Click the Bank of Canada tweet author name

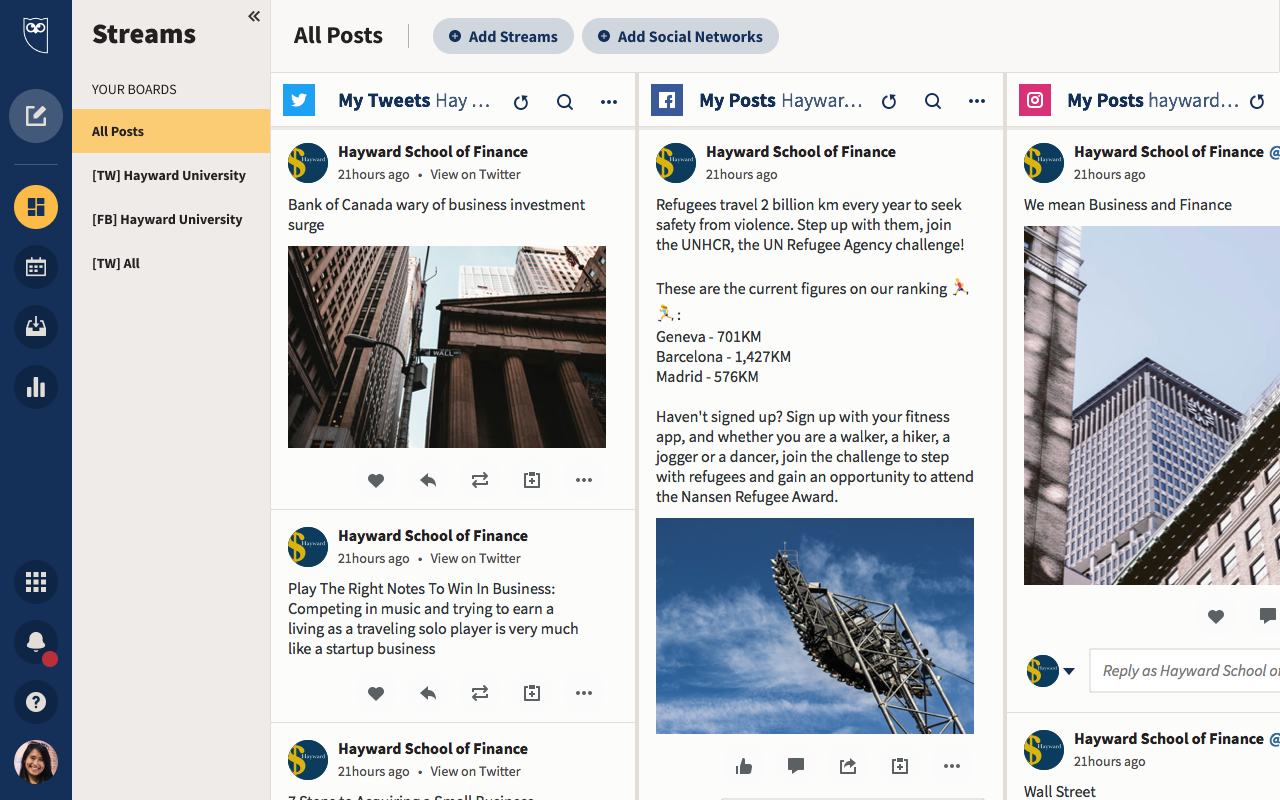[x=433, y=152]
